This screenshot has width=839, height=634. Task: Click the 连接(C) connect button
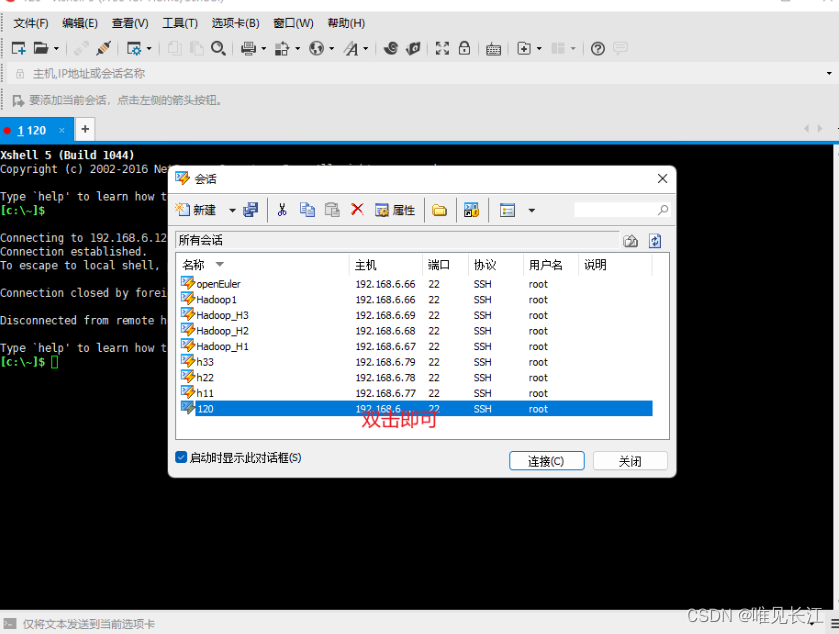point(546,461)
